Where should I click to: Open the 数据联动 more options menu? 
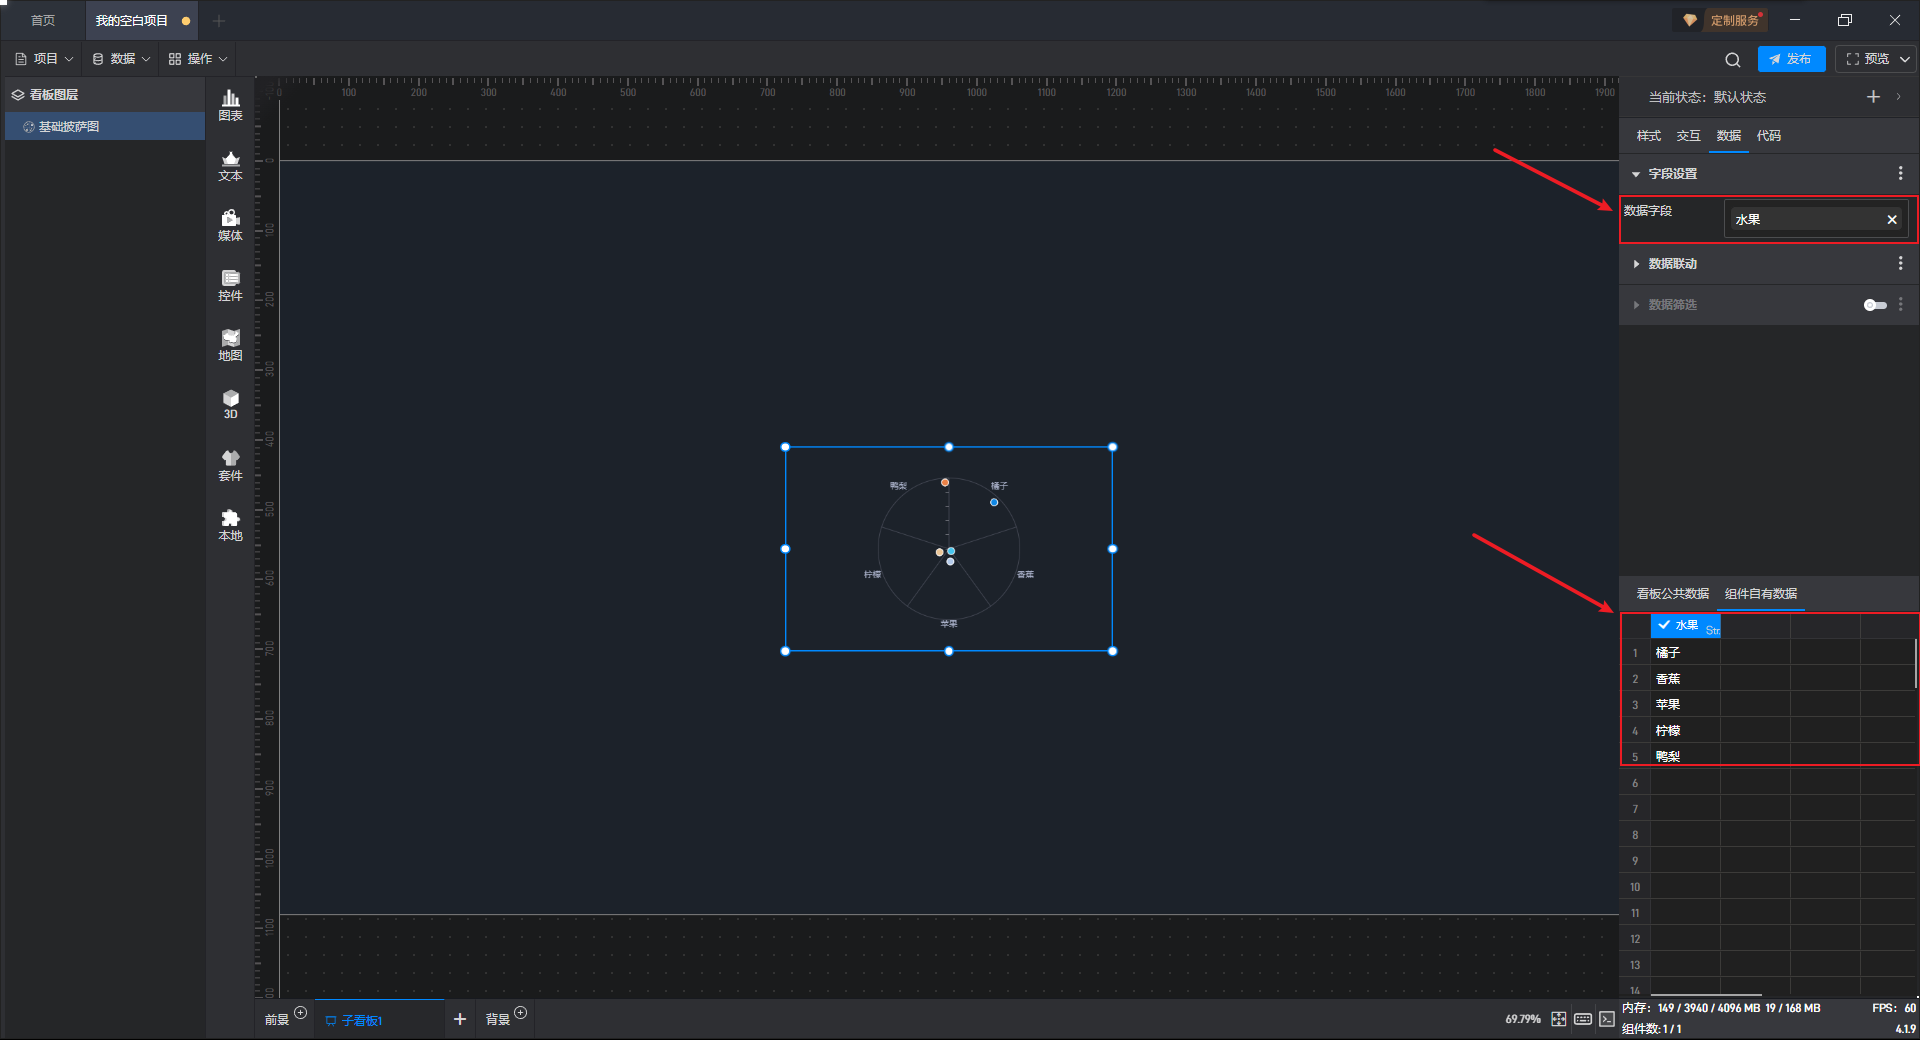point(1900,264)
